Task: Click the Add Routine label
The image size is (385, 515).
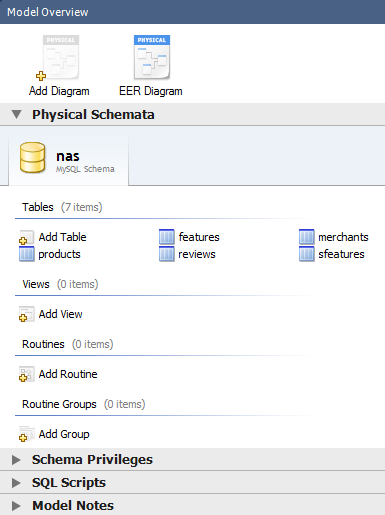Action: (x=68, y=374)
